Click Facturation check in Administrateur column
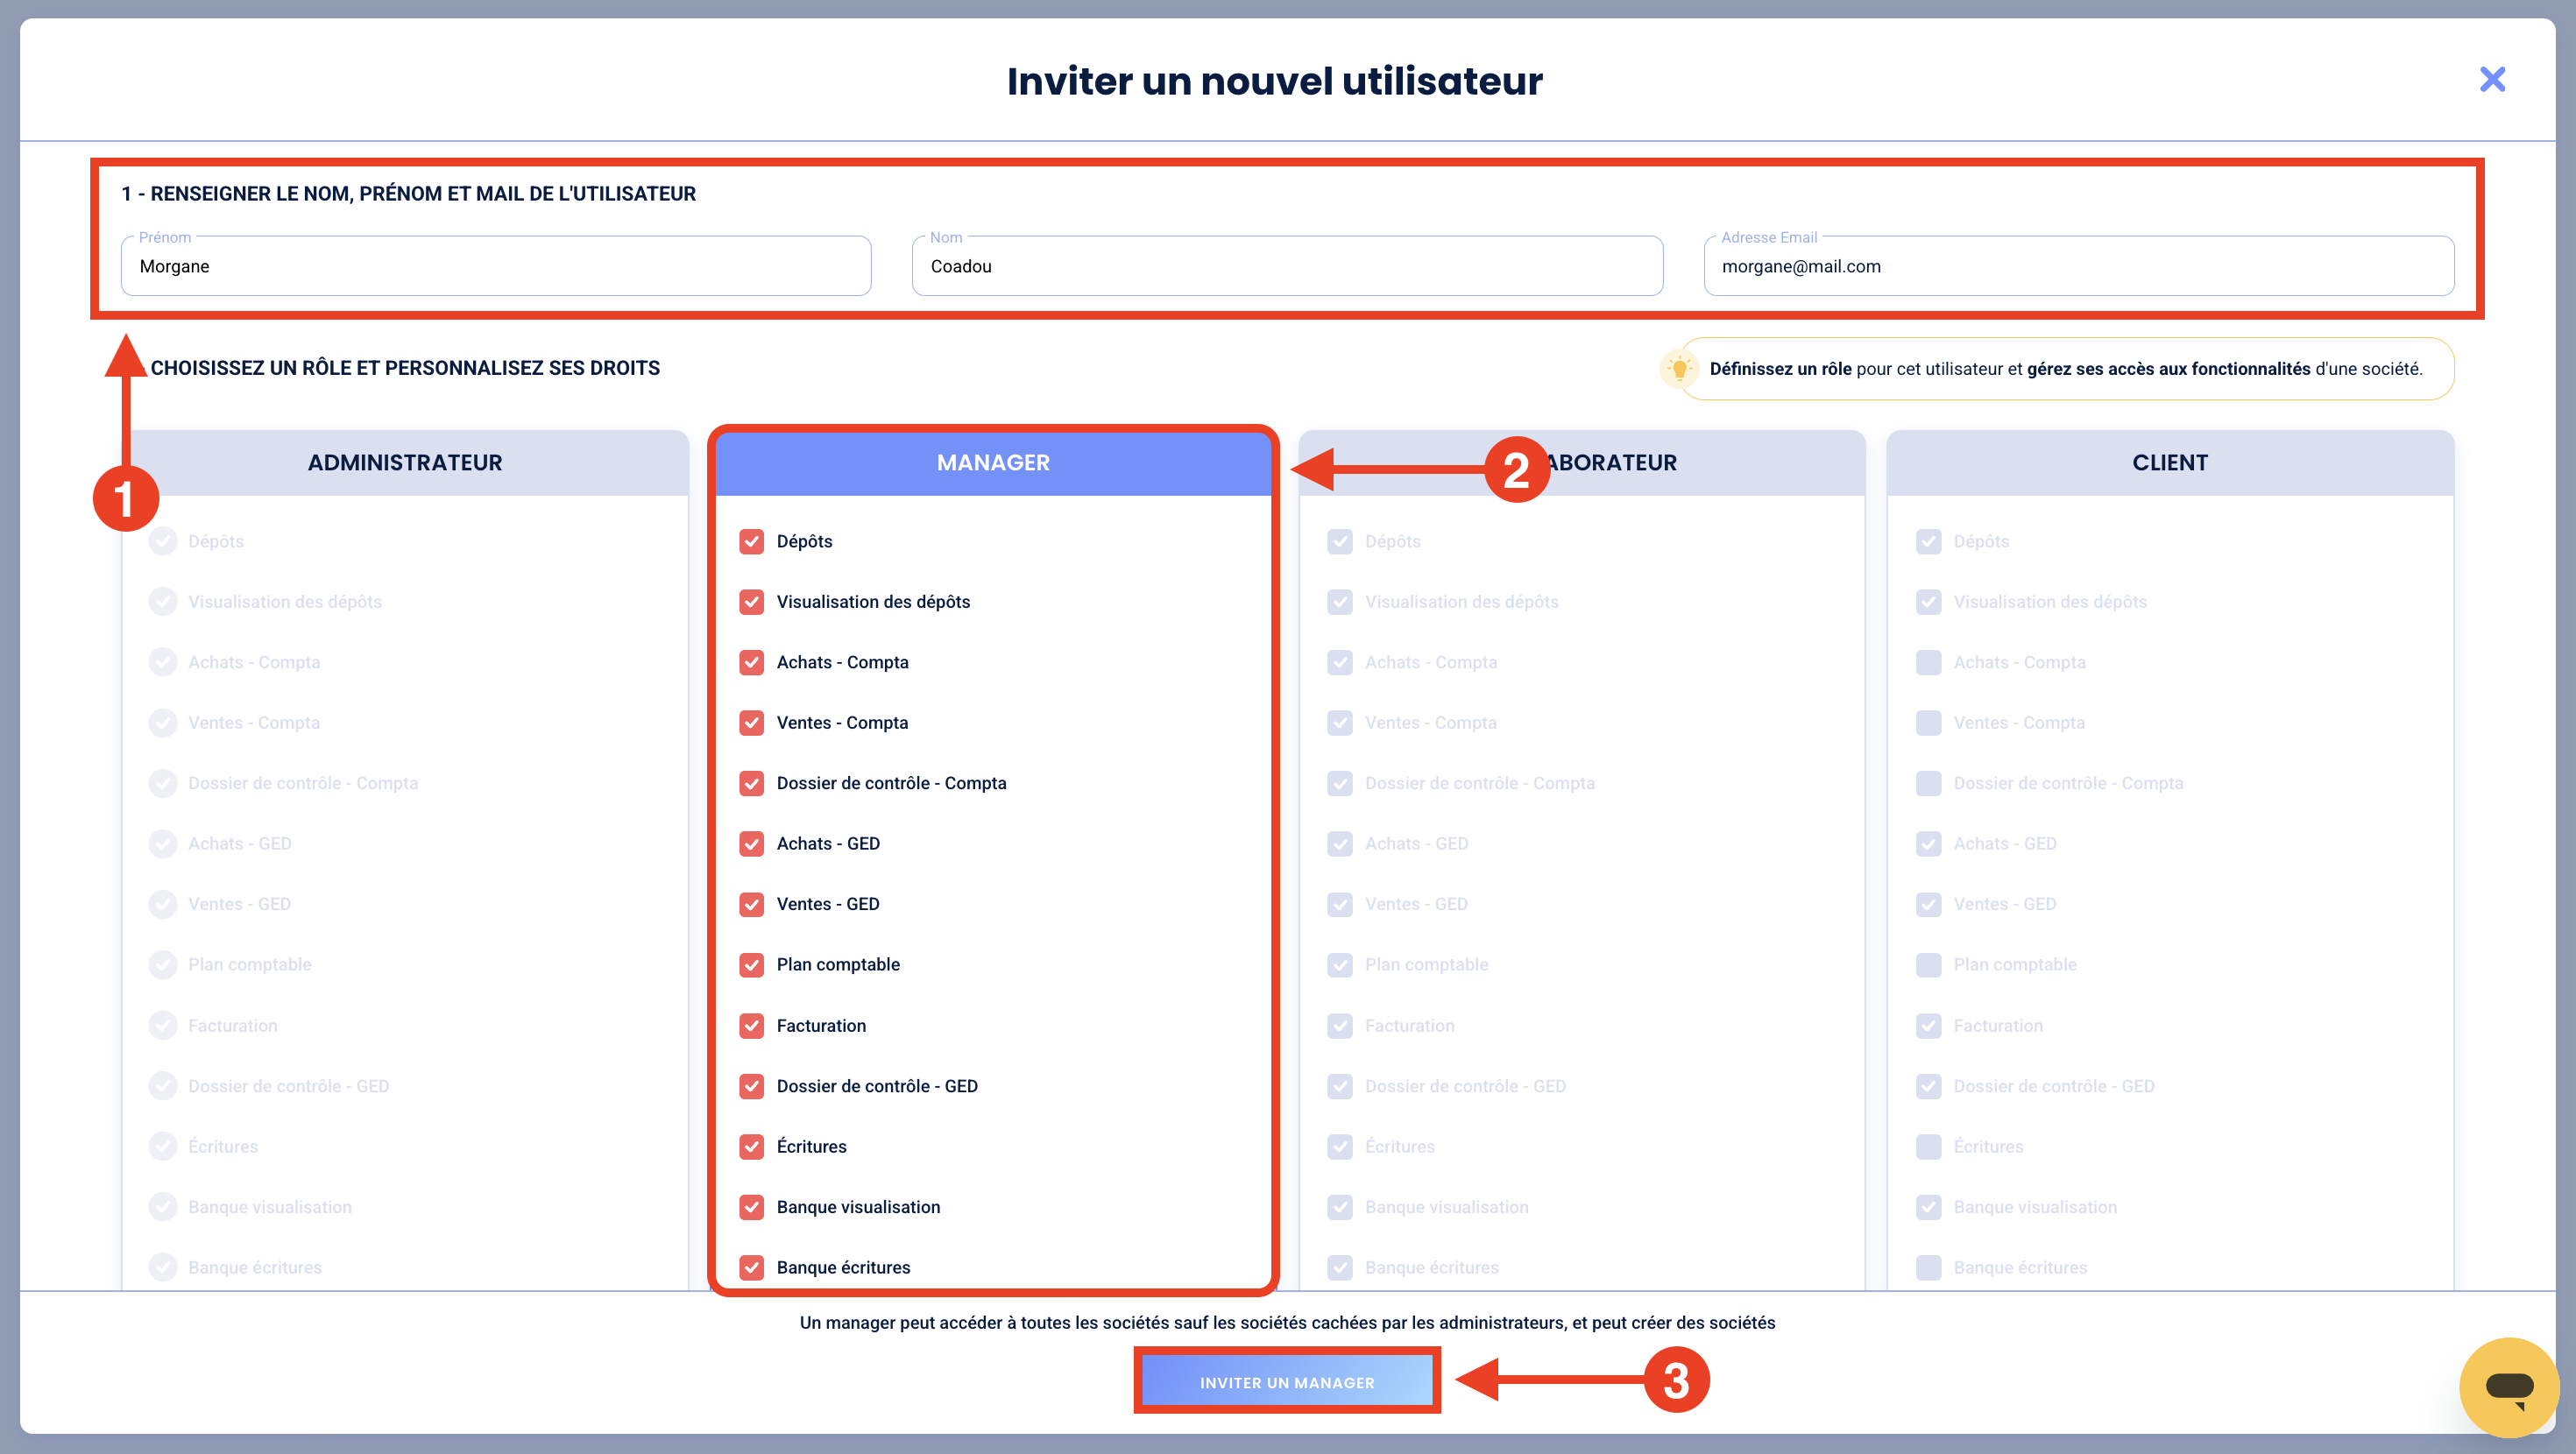2576x1454 pixels. click(x=163, y=1026)
